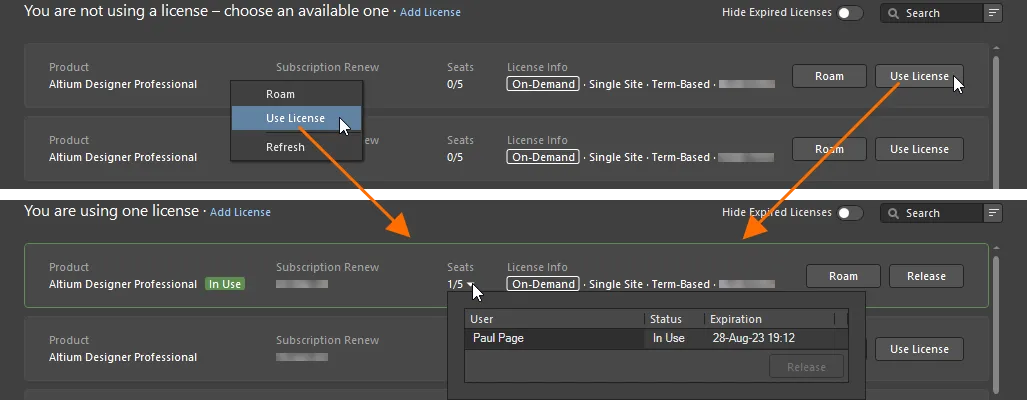Click the 28-Aug-23 19:12 expiration cell

point(754,338)
